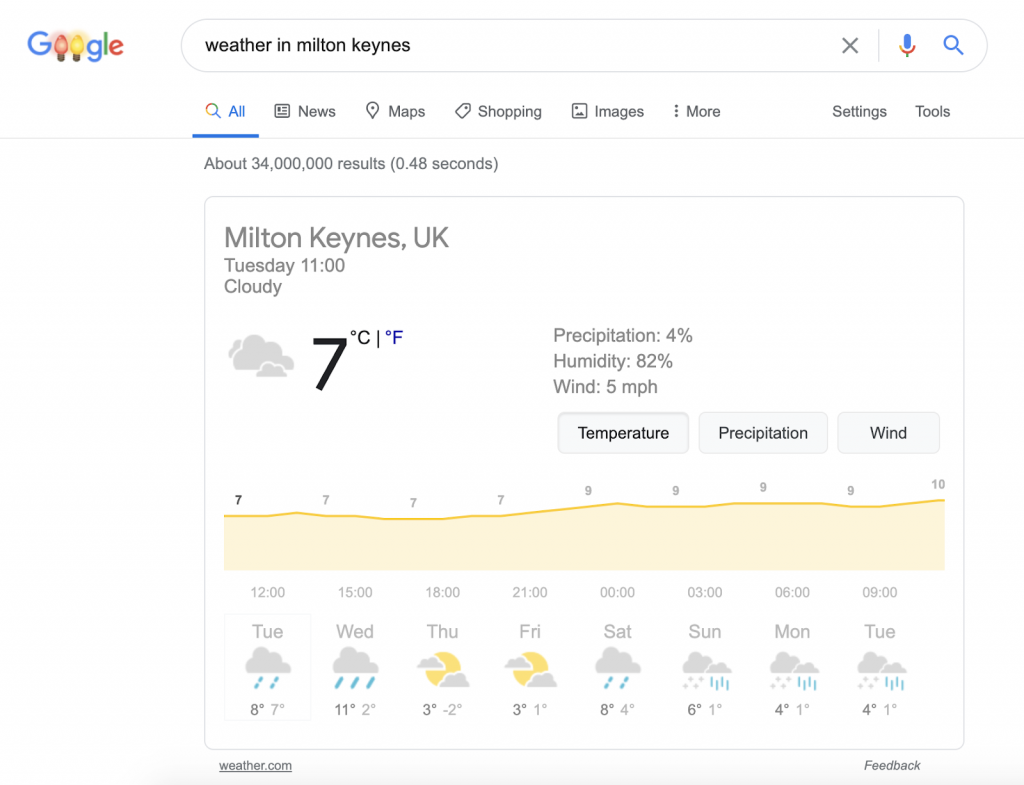Switch temperature display back to Celsius

coord(362,338)
